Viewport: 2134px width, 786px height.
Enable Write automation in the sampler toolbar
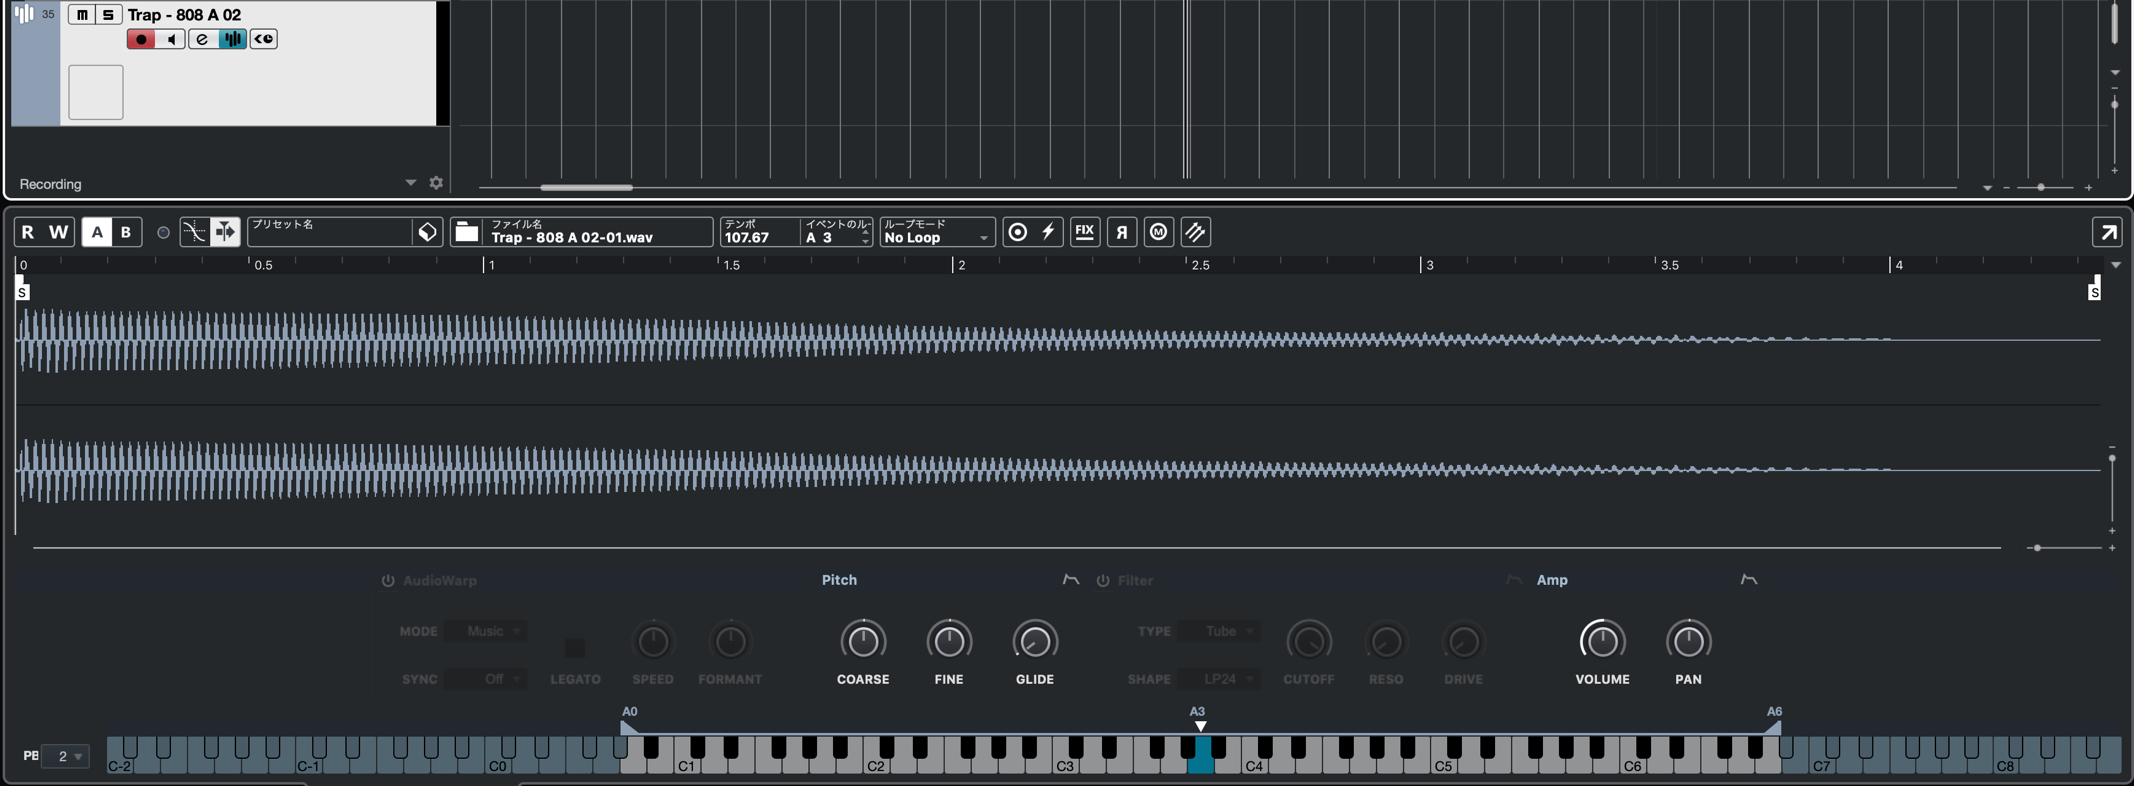[x=59, y=232]
